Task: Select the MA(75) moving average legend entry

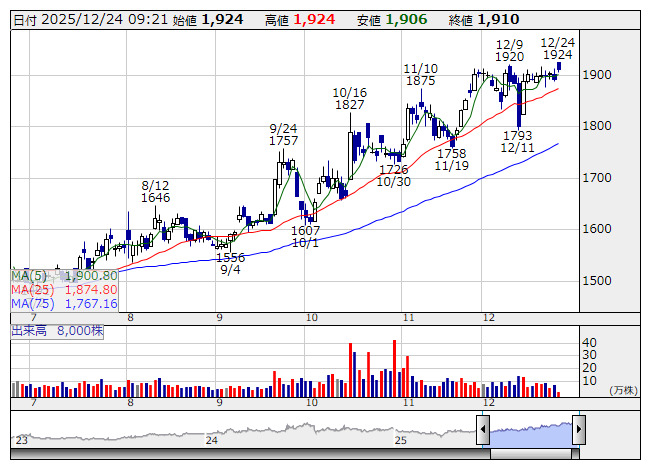Action: point(64,303)
